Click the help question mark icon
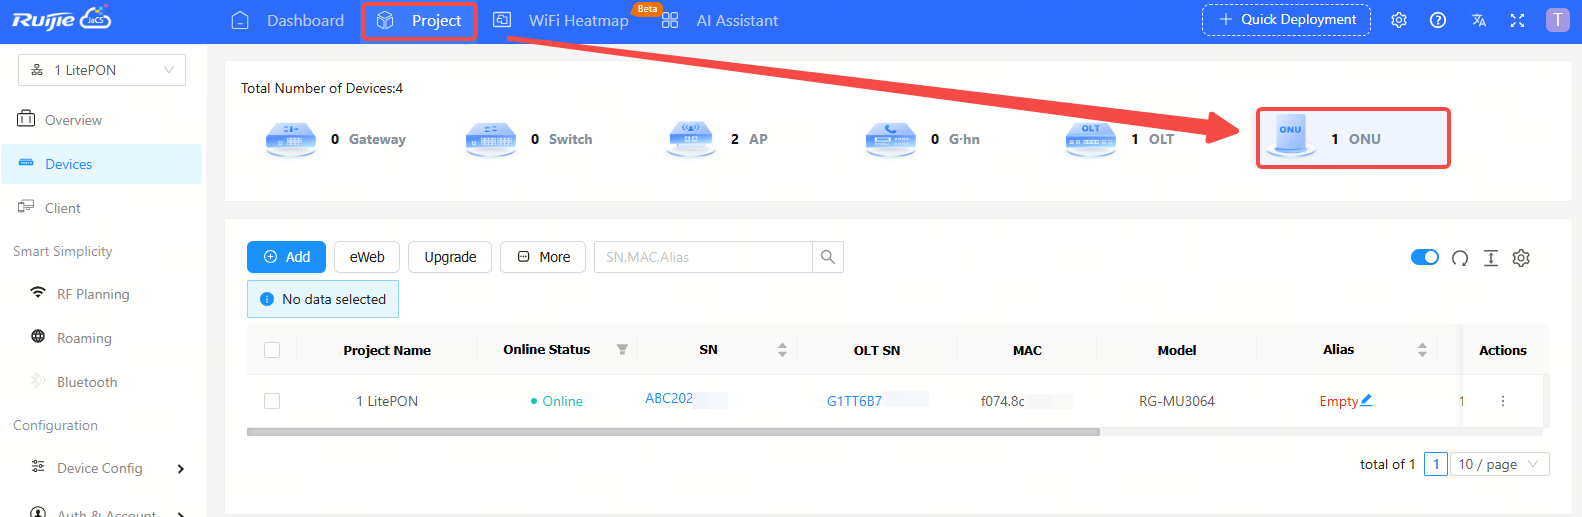 click(x=1438, y=20)
